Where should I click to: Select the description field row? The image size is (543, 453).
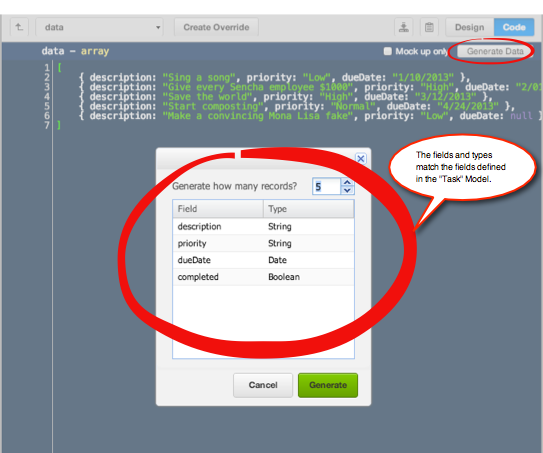(x=263, y=226)
